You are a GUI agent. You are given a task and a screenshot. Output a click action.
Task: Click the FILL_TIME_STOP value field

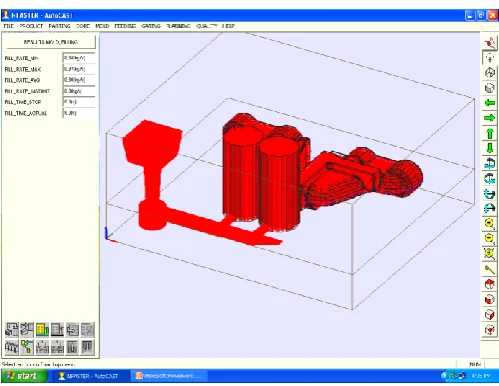click(x=79, y=102)
